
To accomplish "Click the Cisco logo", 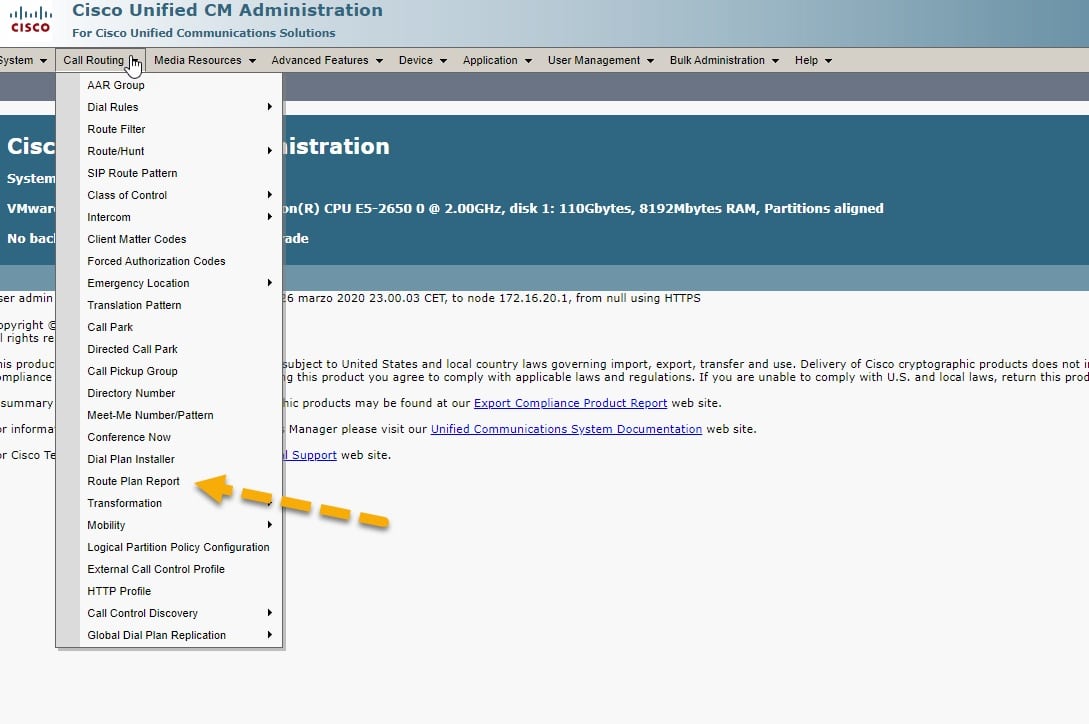I will pyautogui.click(x=30, y=19).
